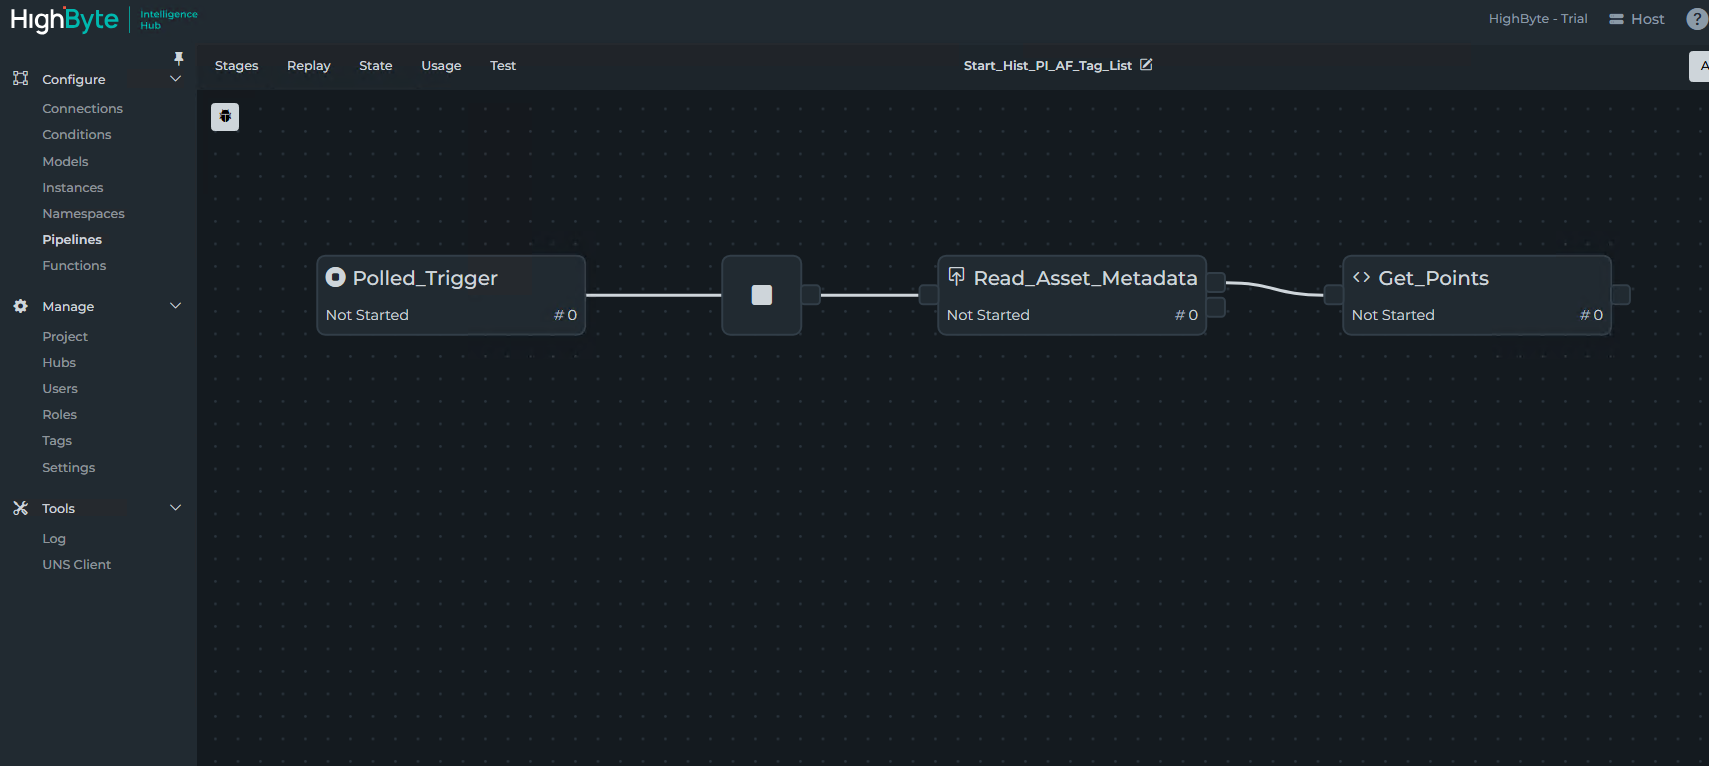Open the help question mark icon
This screenshot has height=766, width=1709.
pos(1696,19)
